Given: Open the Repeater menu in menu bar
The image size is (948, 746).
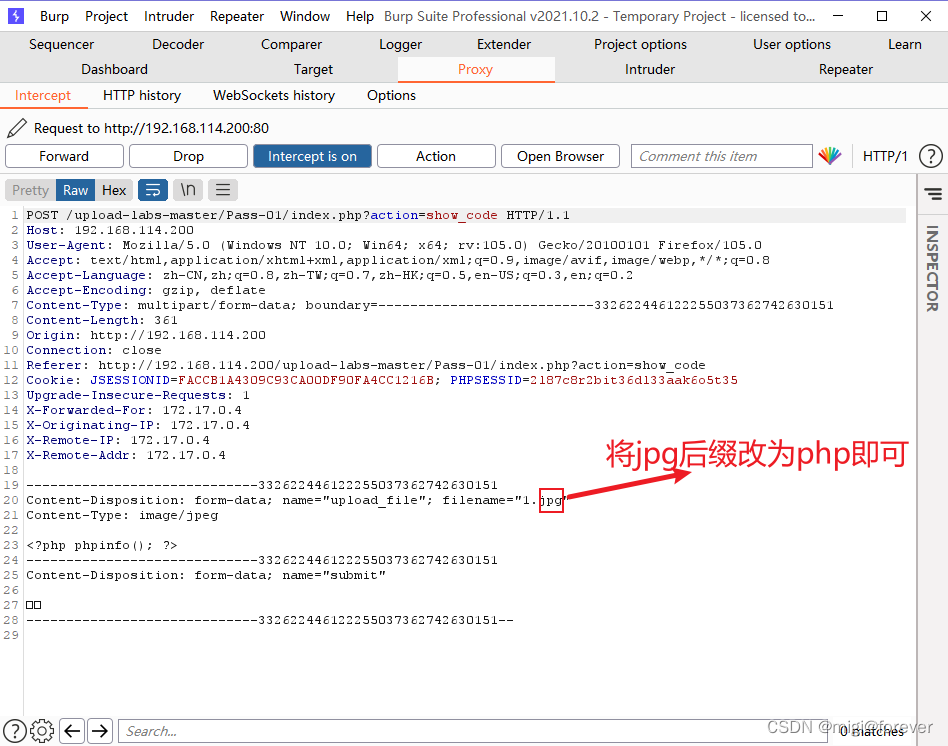Looking at the screenshot, I should (237, 16).
